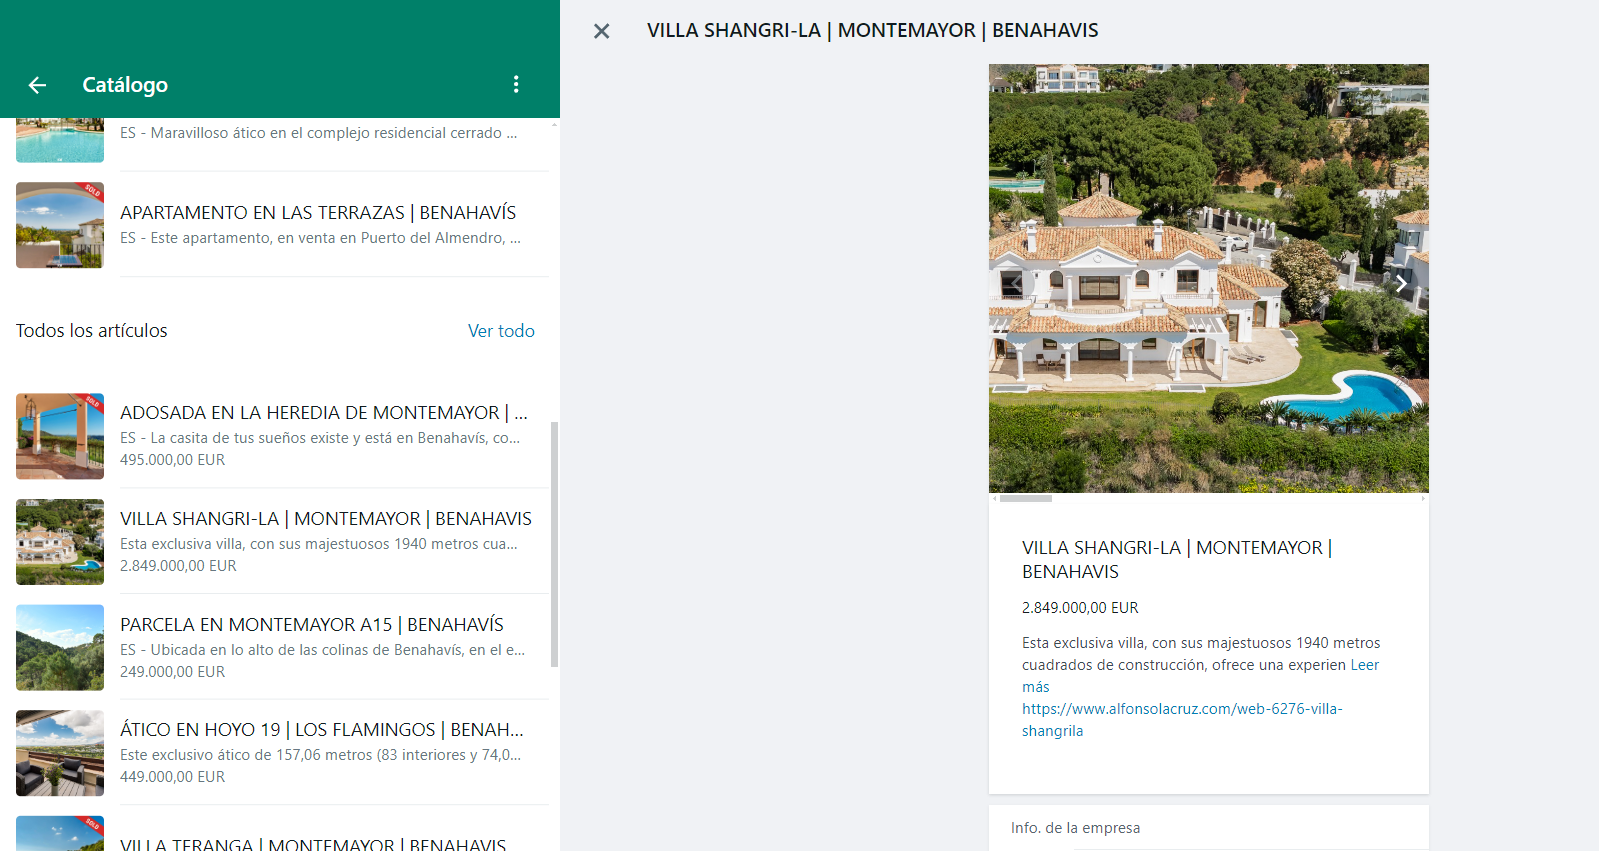Open the alfonsolacruz.com villa shangrila URL
Viewport: 1599px width, 851px height.
tap(1182, 720)
